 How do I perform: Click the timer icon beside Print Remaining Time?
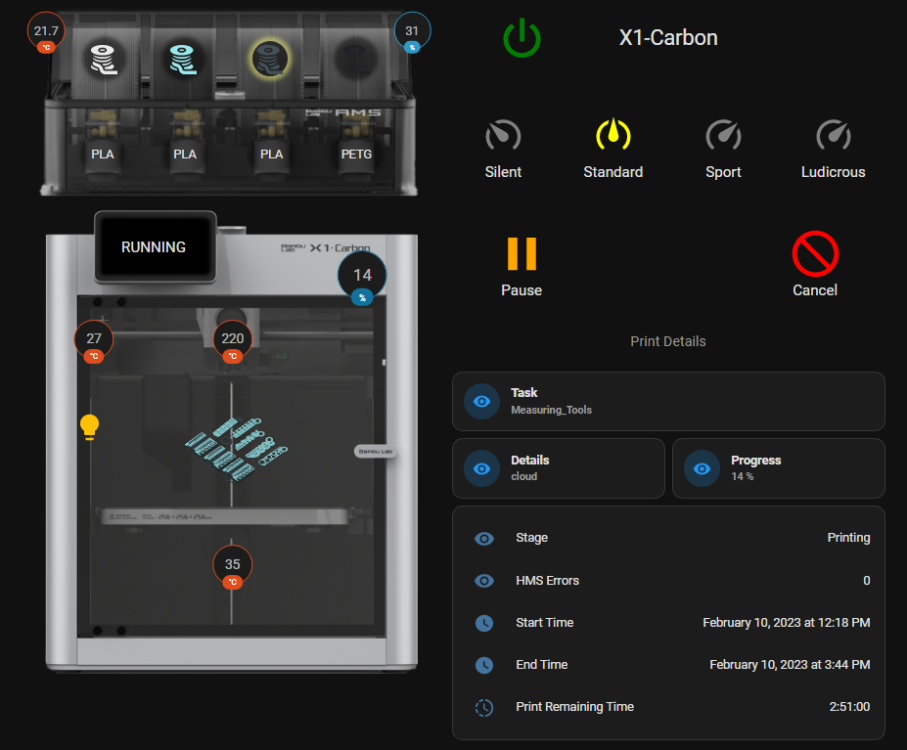tap(484, 707)
